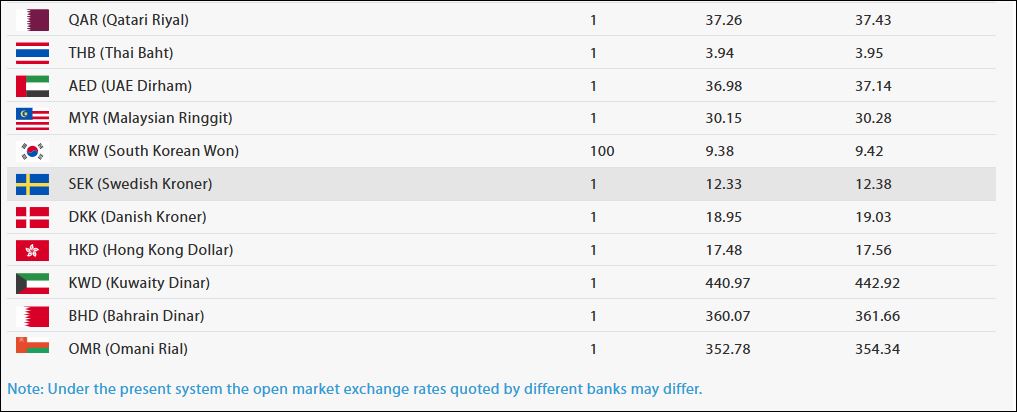The width and height of the screenshot is (1017, 412).
Task: Click the open market exchange rates note
Action: [x=355, y=388]
